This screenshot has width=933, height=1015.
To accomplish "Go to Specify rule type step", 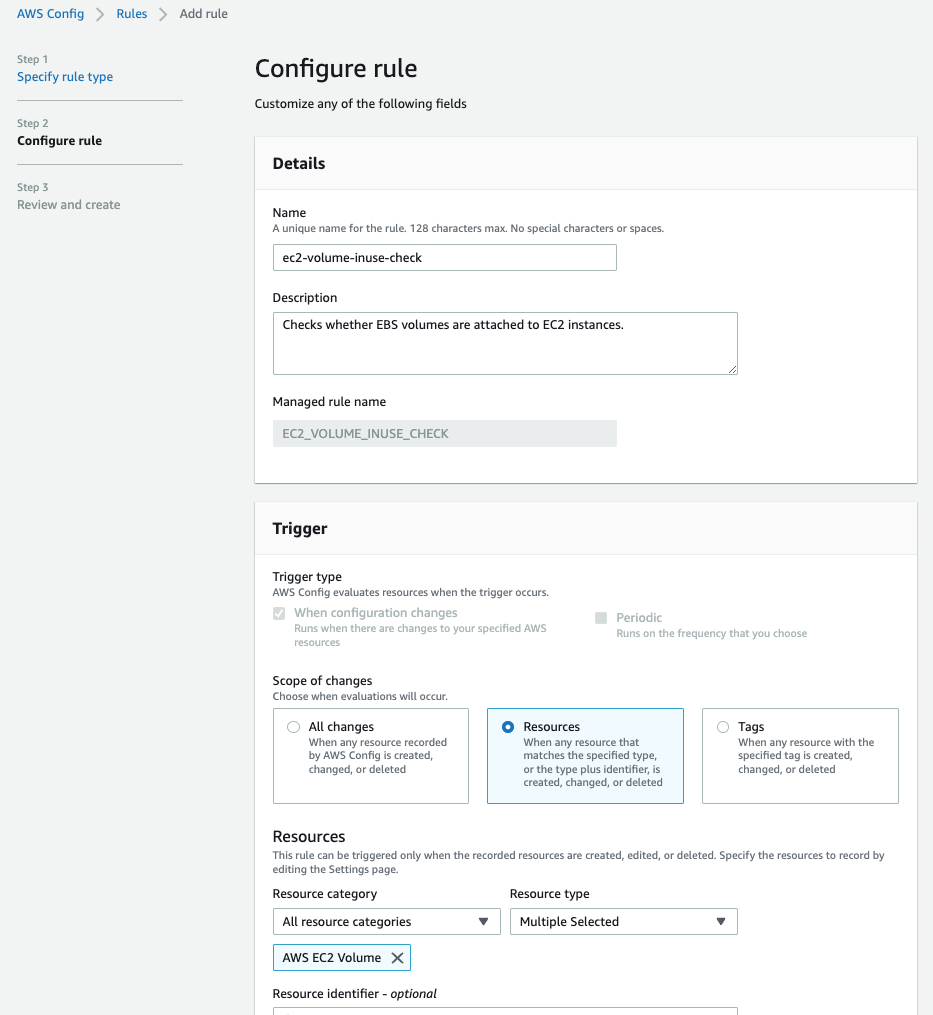I will click(x=65, y=76).
